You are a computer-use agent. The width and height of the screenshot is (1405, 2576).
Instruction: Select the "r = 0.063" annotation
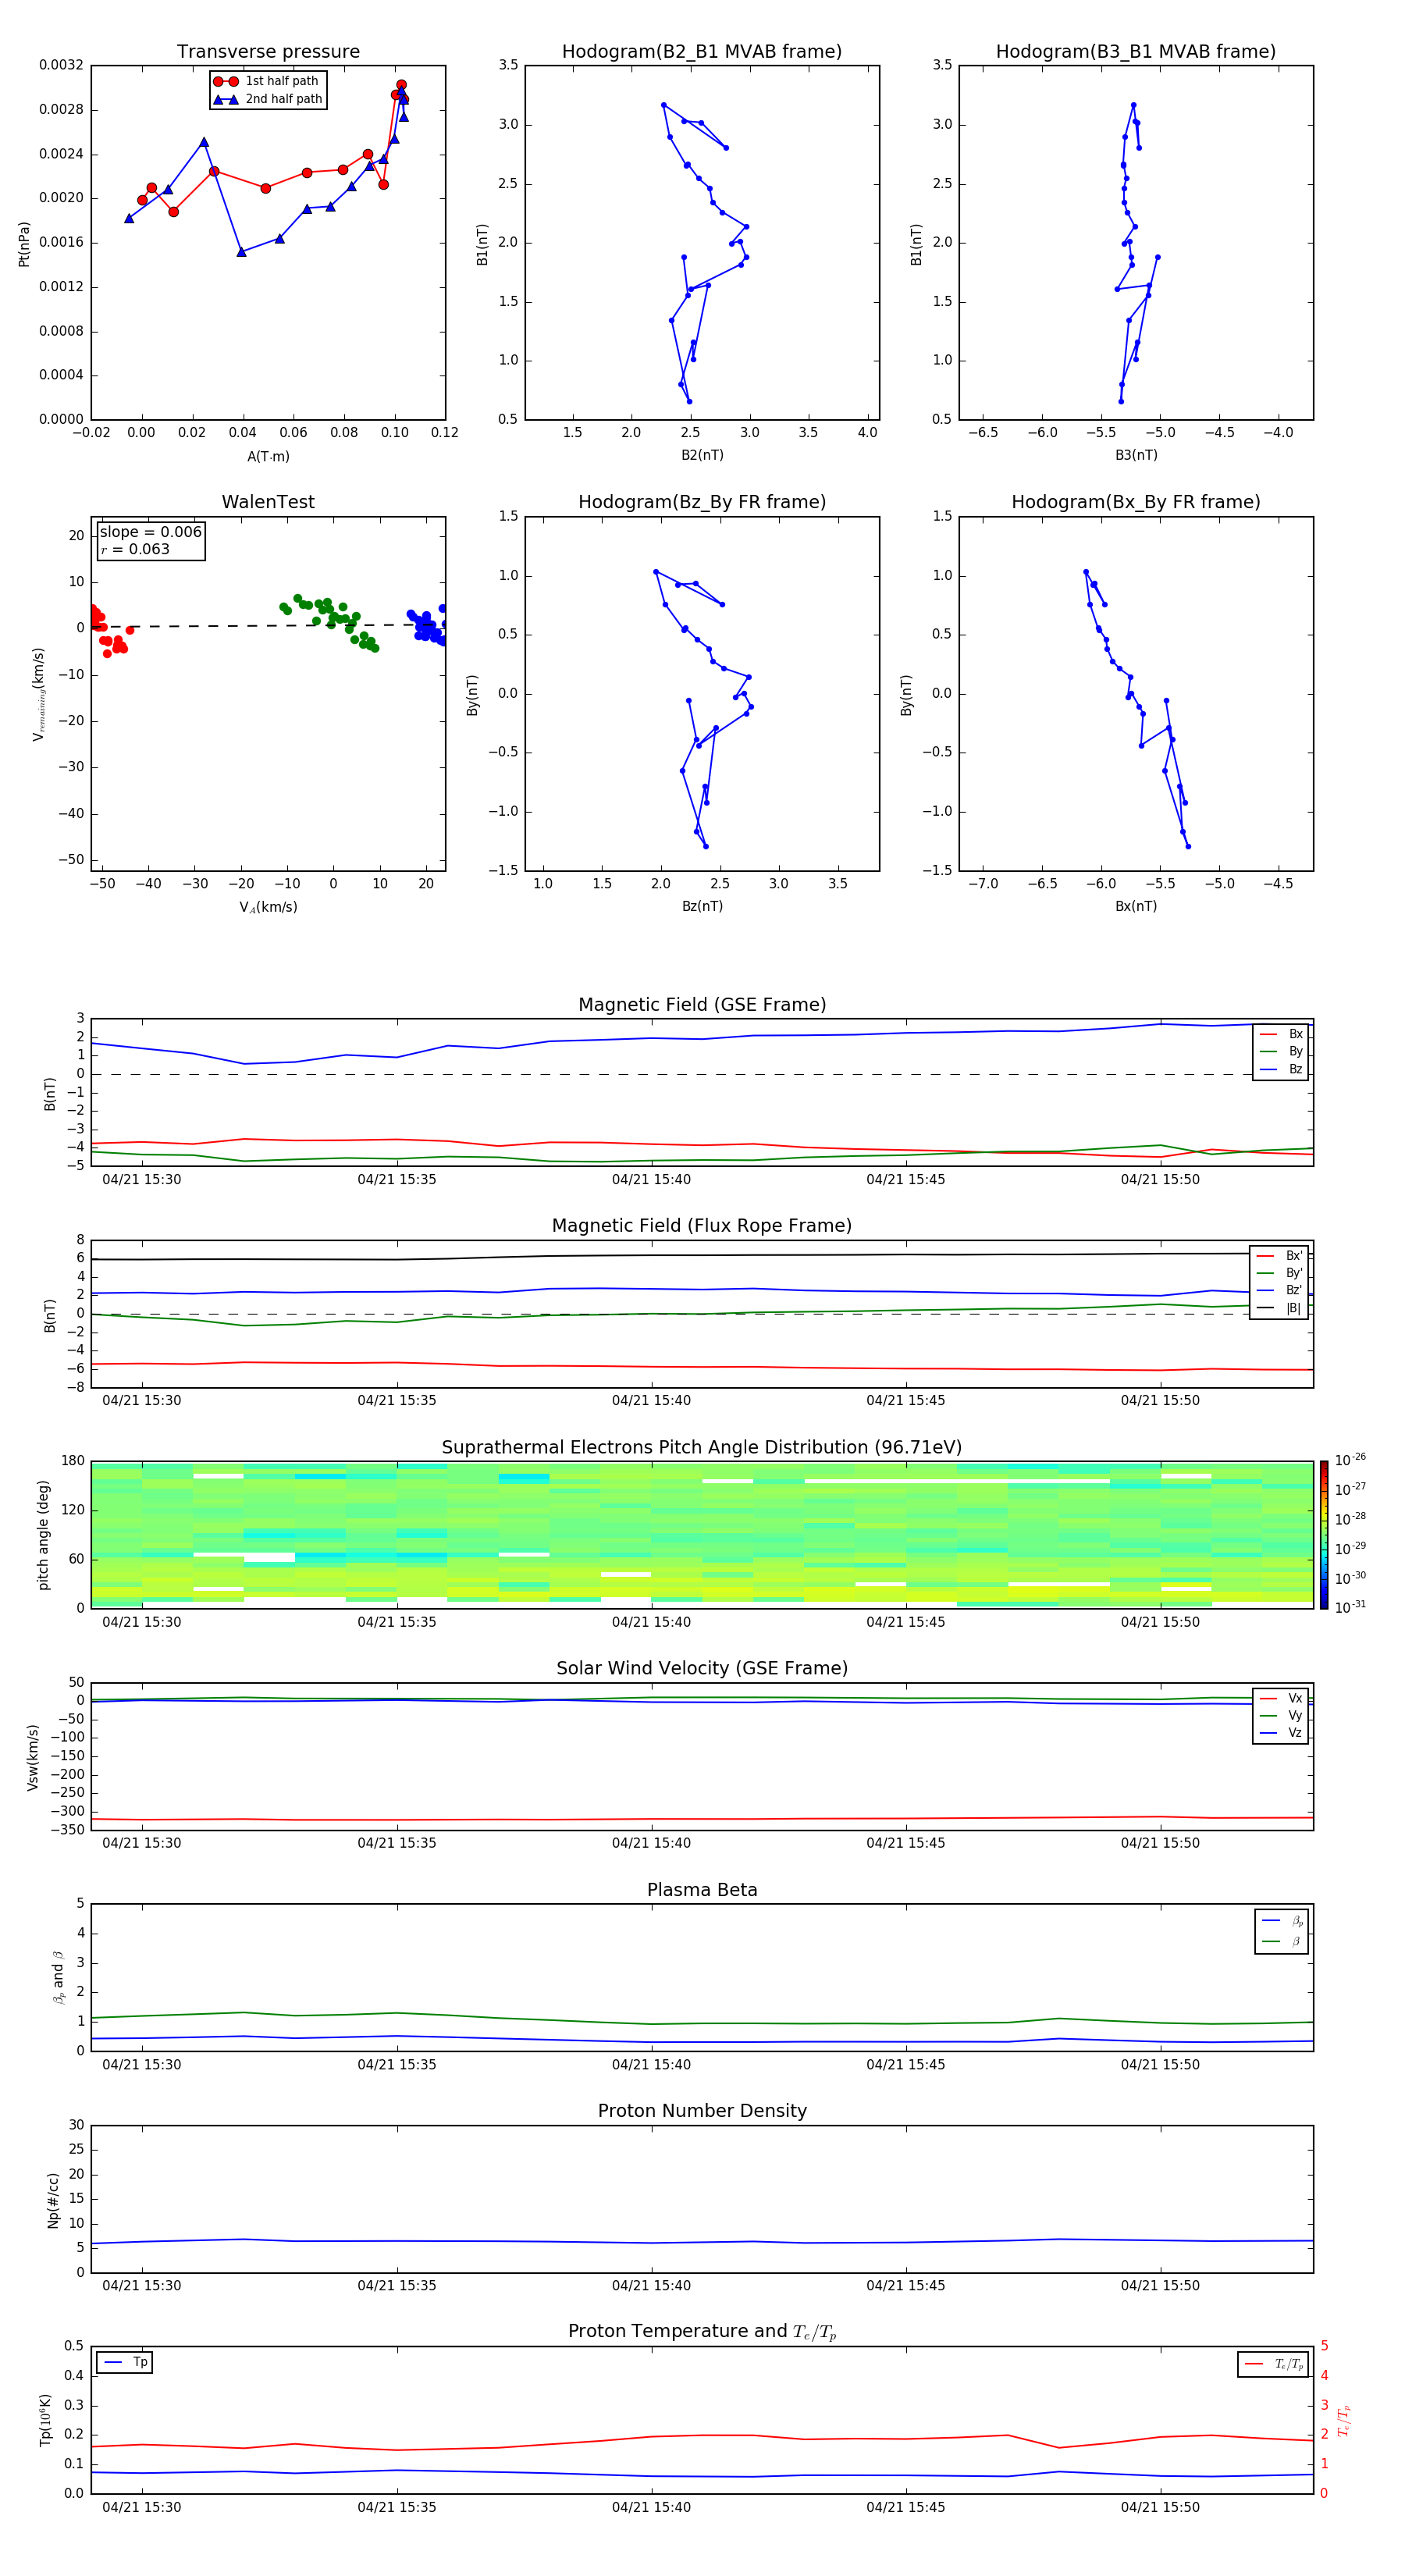tap(135, 549)
